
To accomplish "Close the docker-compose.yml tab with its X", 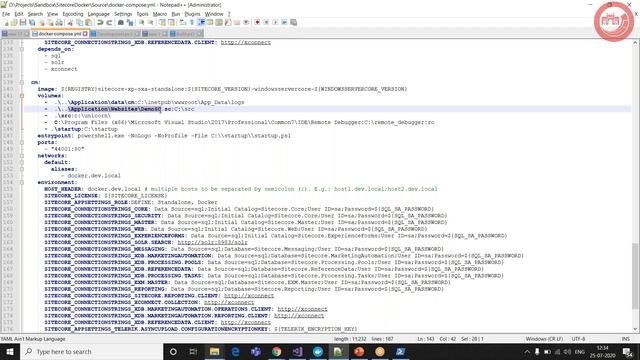I will click(x=85, y=33).
